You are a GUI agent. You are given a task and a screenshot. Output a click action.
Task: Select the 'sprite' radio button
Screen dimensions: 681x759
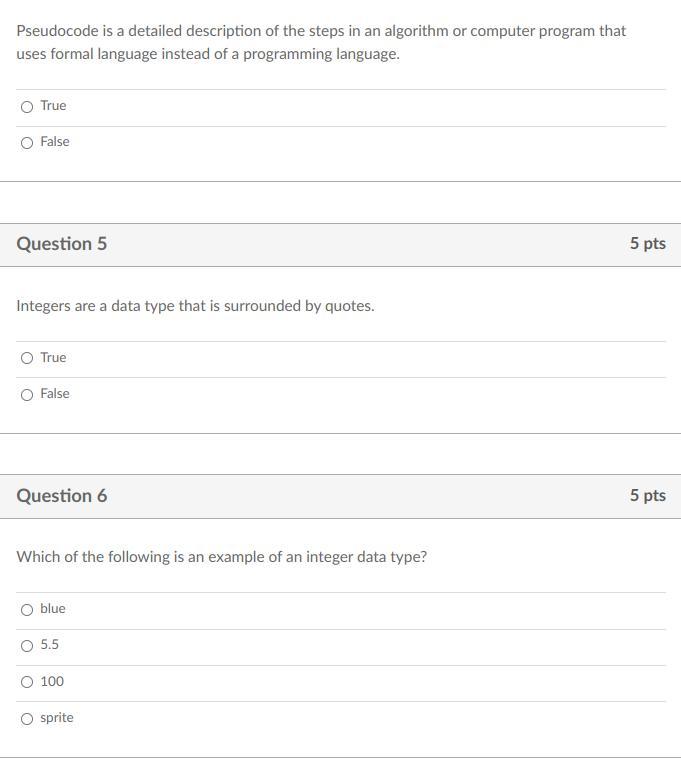point(27,718)
